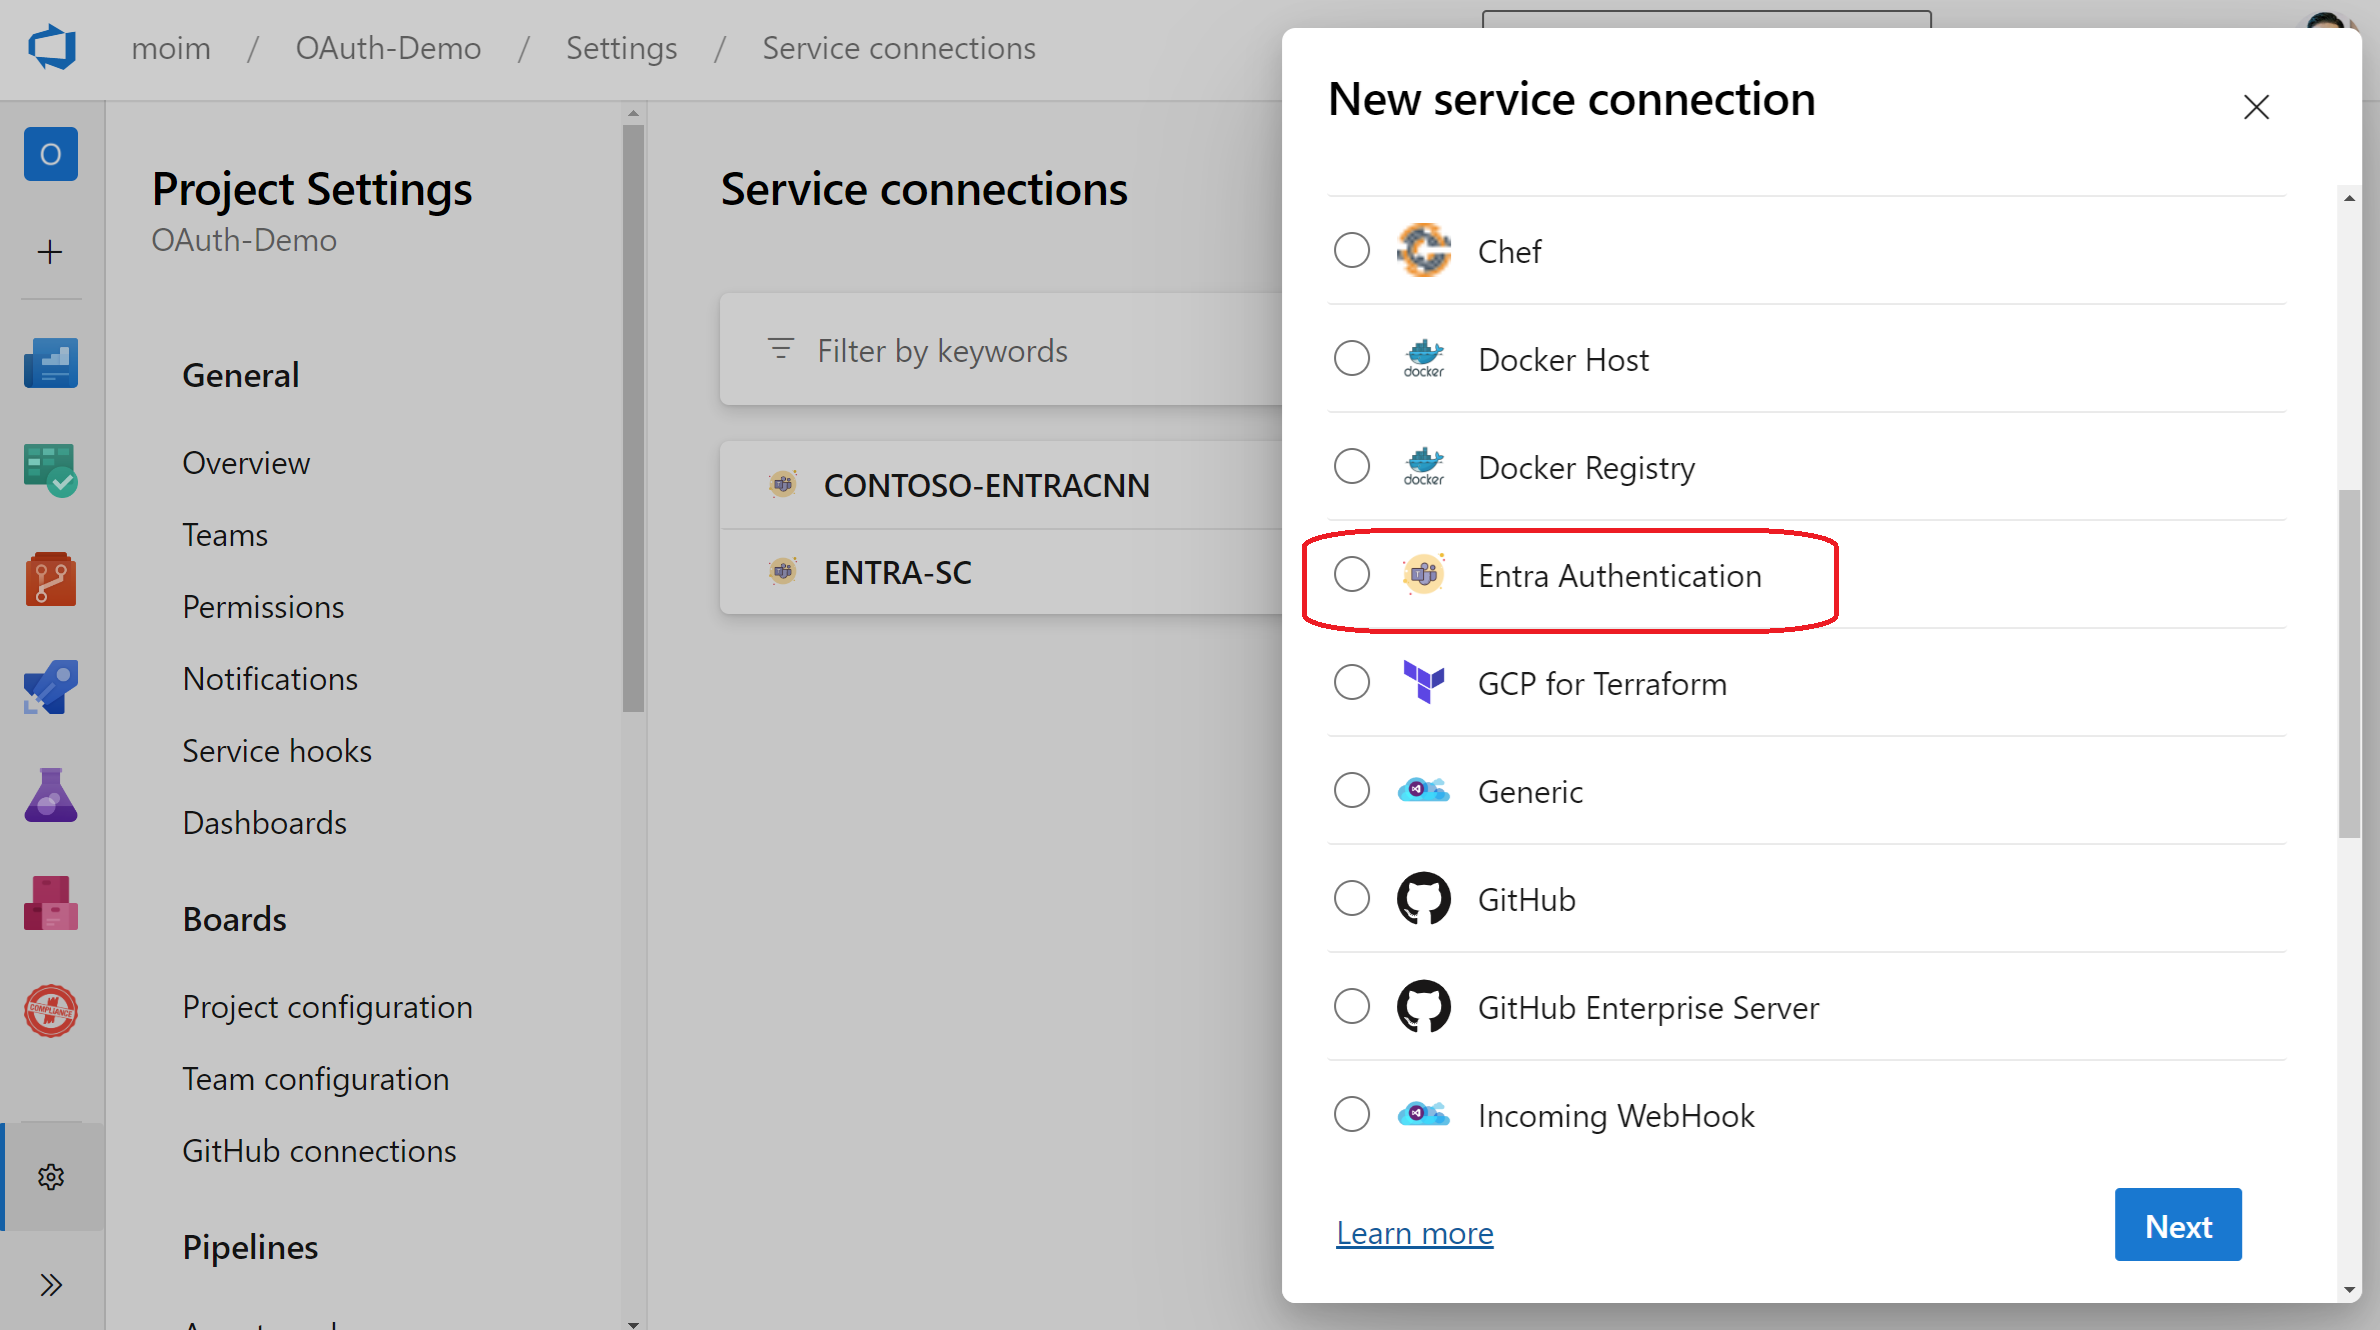Click the GitHub Enterprise Server icon
This screenshot has height=1330, width=2380.
pos(1420,1008)
